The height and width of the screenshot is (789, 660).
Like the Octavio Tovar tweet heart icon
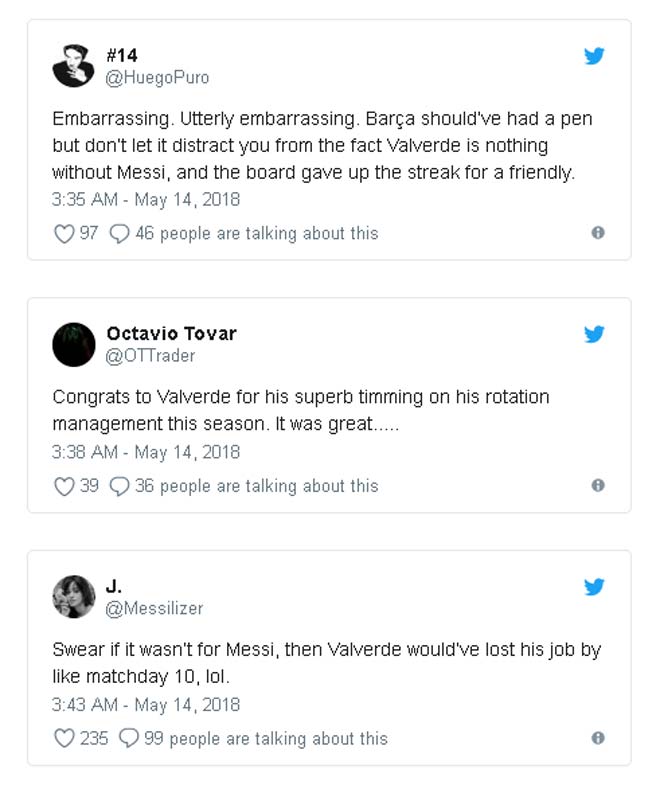64,486
